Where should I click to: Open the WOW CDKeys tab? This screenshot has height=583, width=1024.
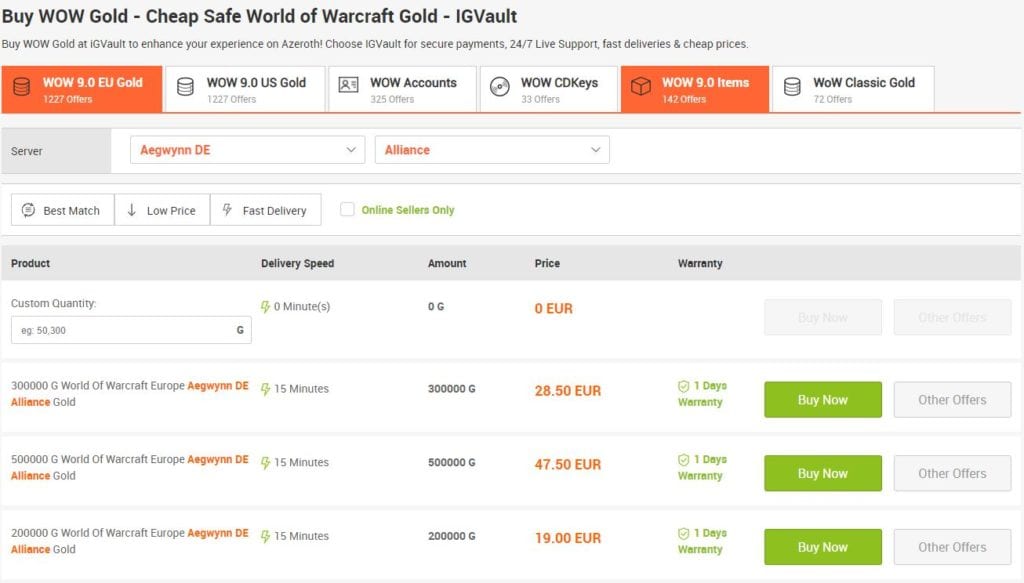point(549,89)
